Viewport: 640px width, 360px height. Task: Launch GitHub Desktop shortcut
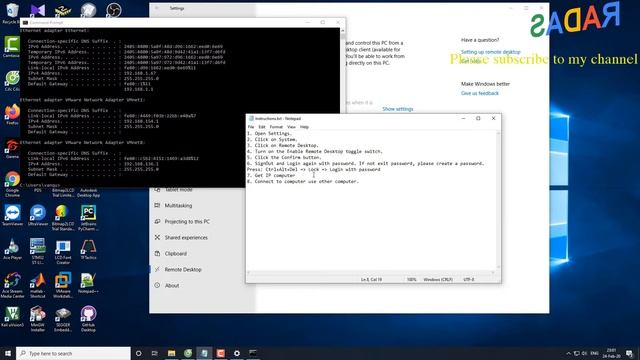(x=88, y=319)
